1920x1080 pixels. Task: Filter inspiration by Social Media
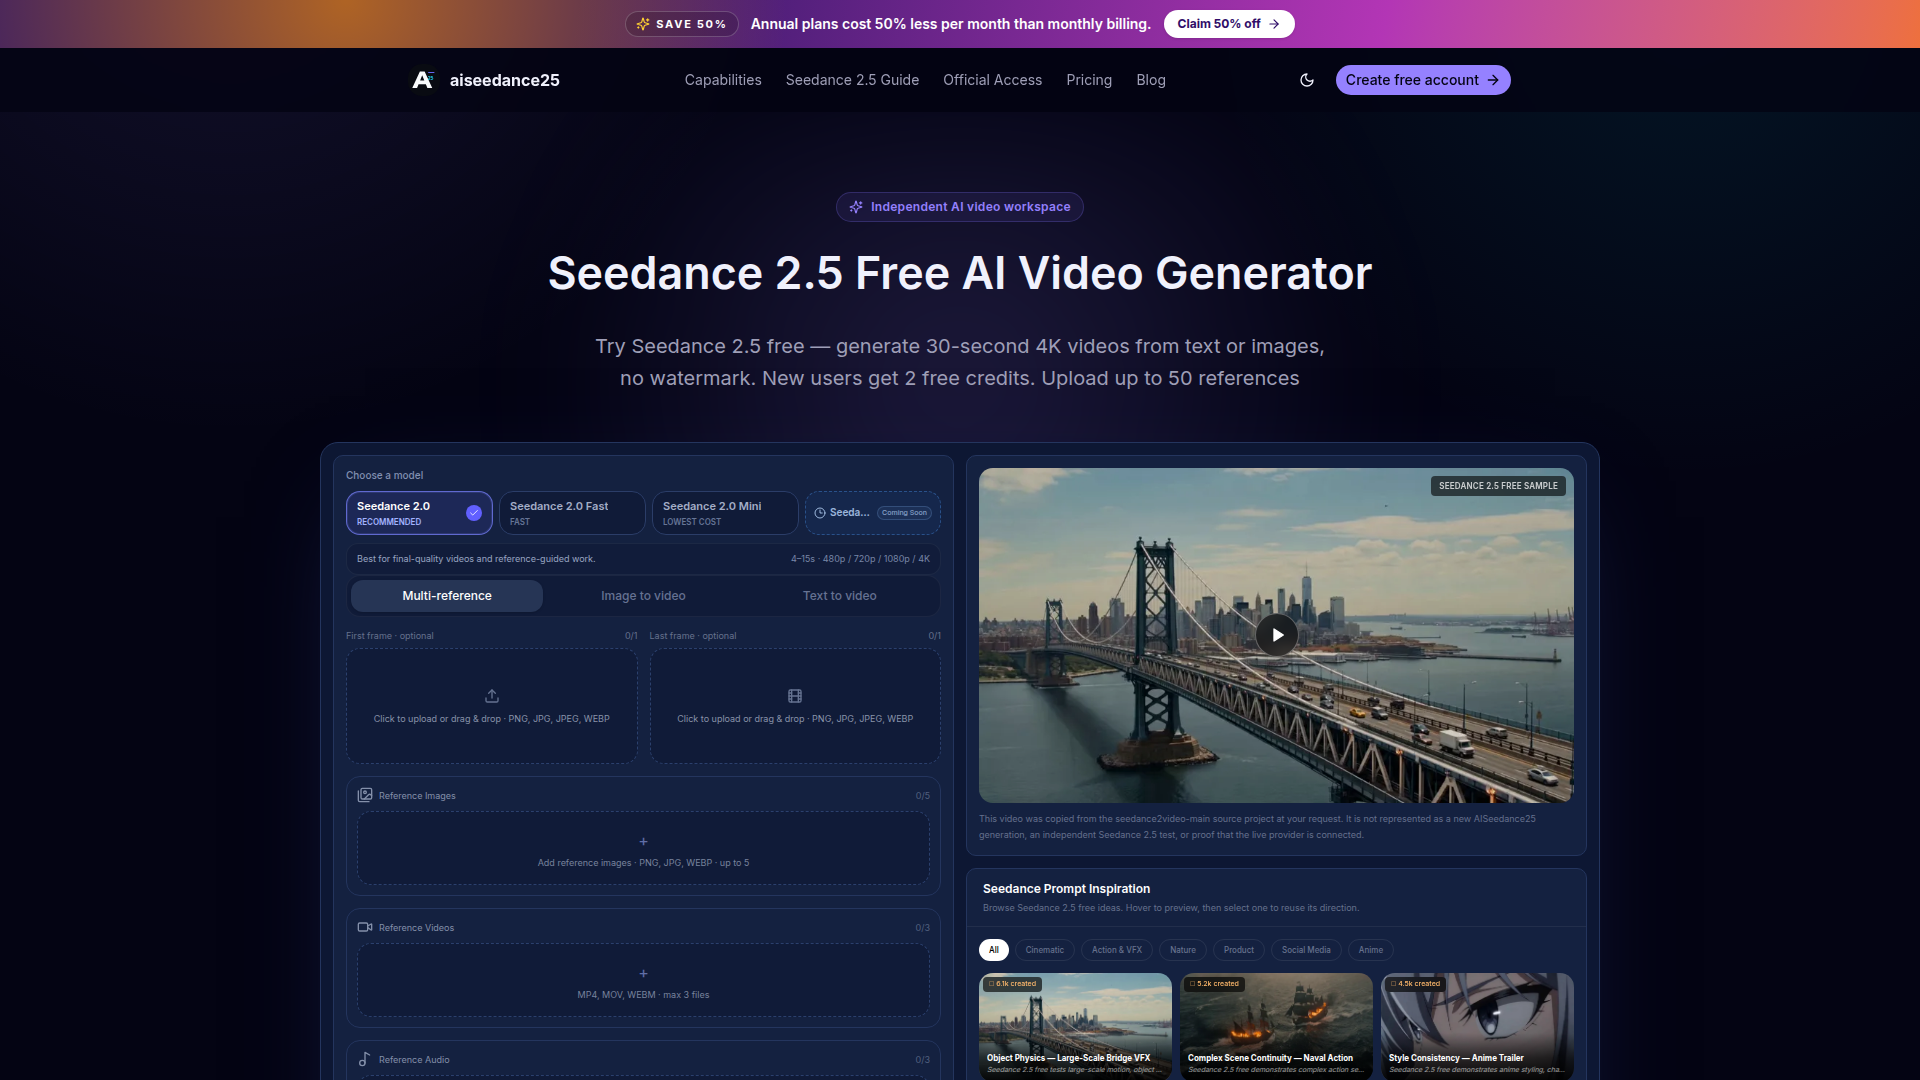(x=1306, y=950)
